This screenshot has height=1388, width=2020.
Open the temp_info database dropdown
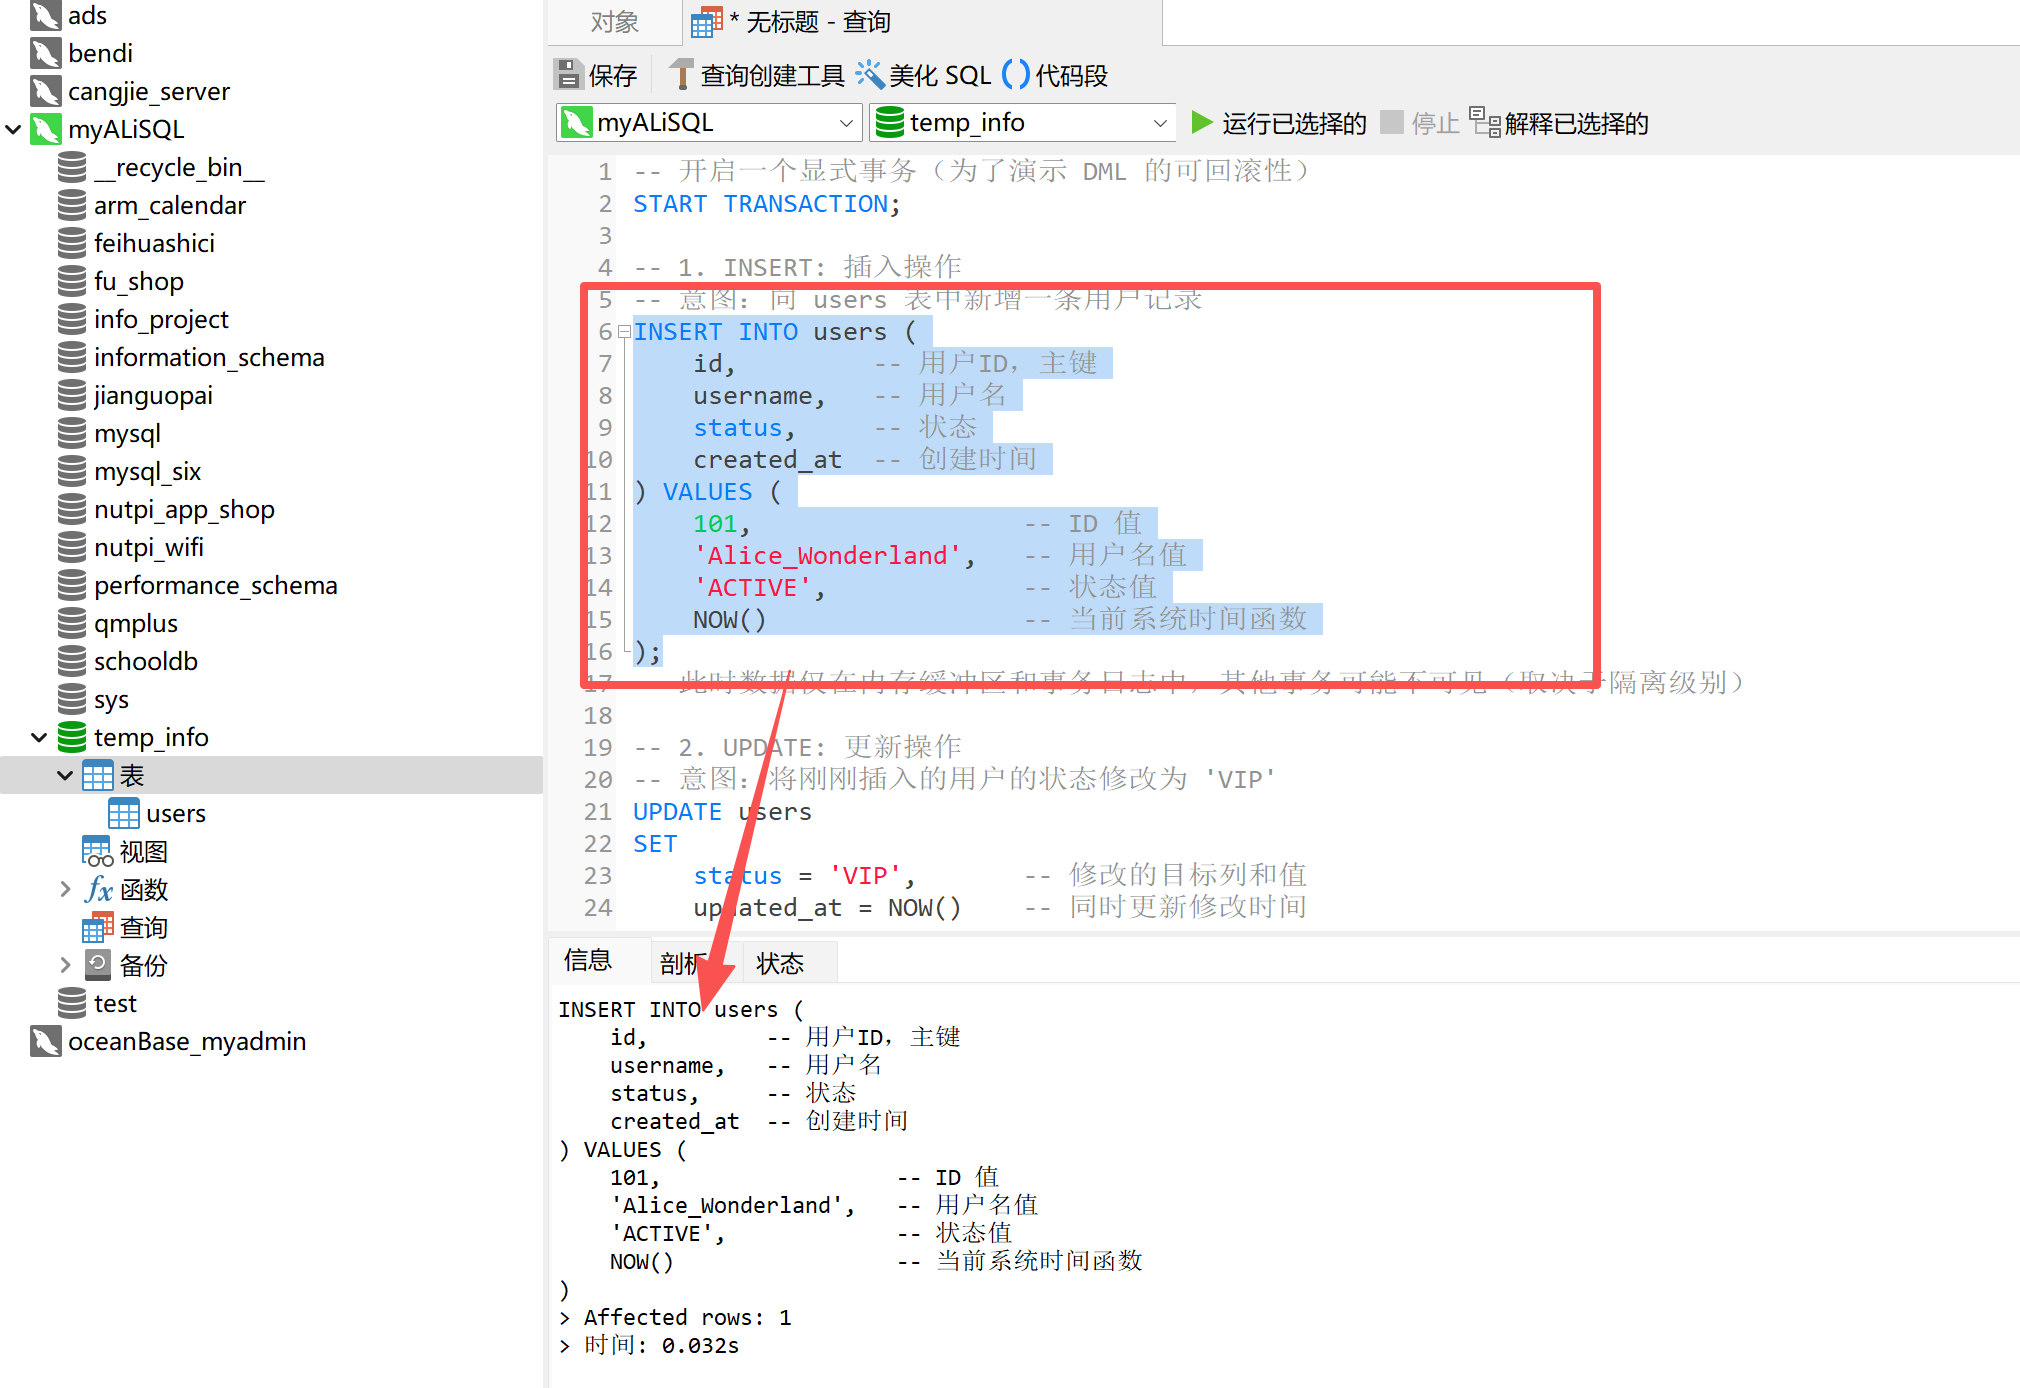[x=1159, y=123]
